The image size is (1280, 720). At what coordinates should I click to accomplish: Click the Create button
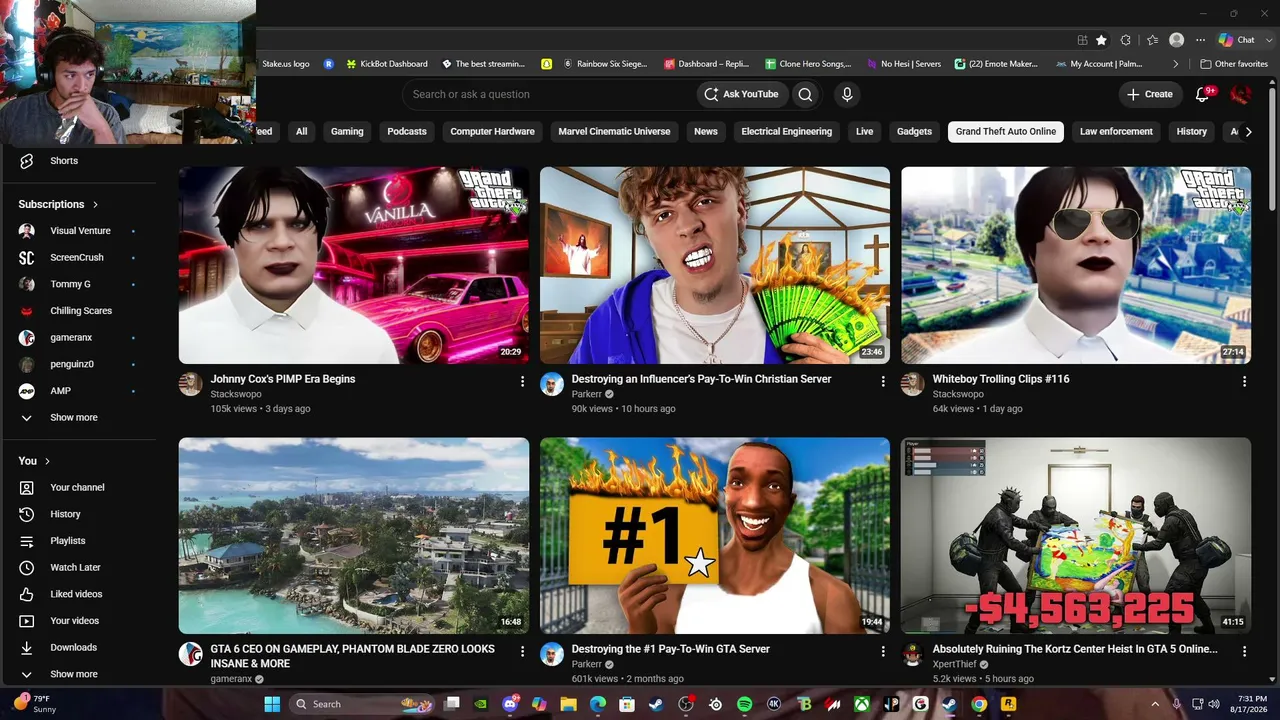pyautogui.click(x=1150, y=94)
